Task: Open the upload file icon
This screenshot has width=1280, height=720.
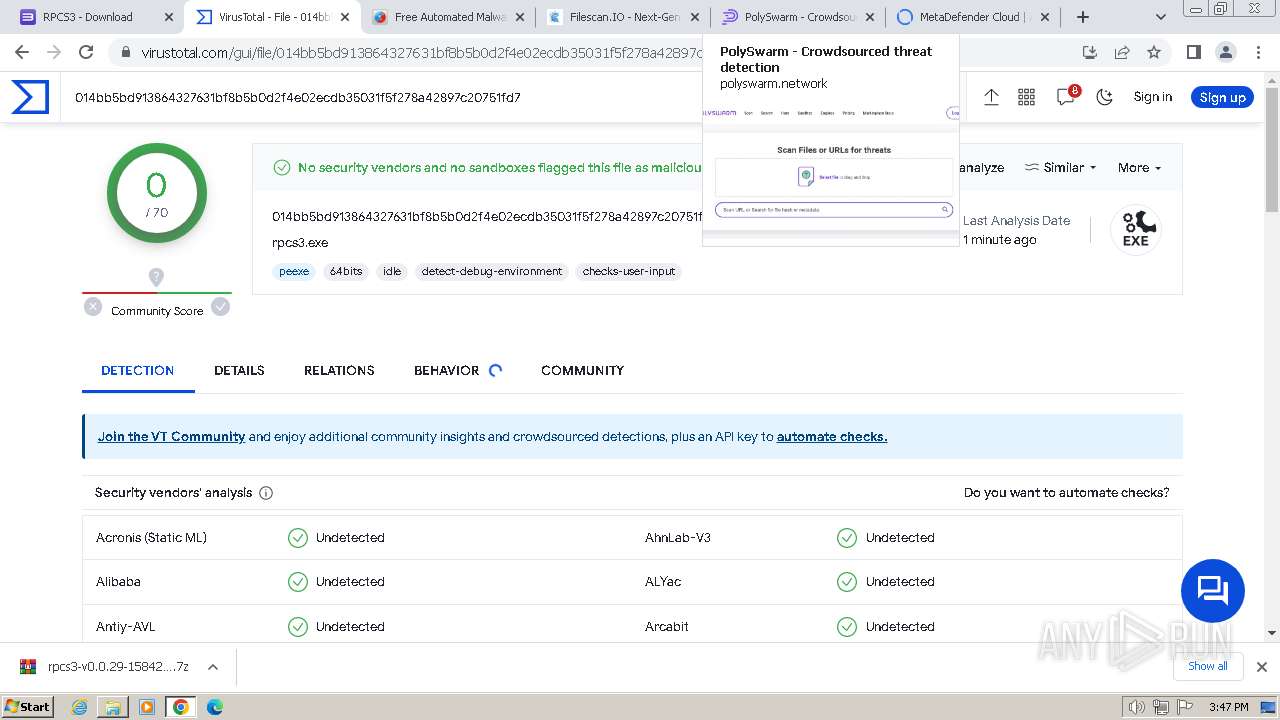Action: 991,97
